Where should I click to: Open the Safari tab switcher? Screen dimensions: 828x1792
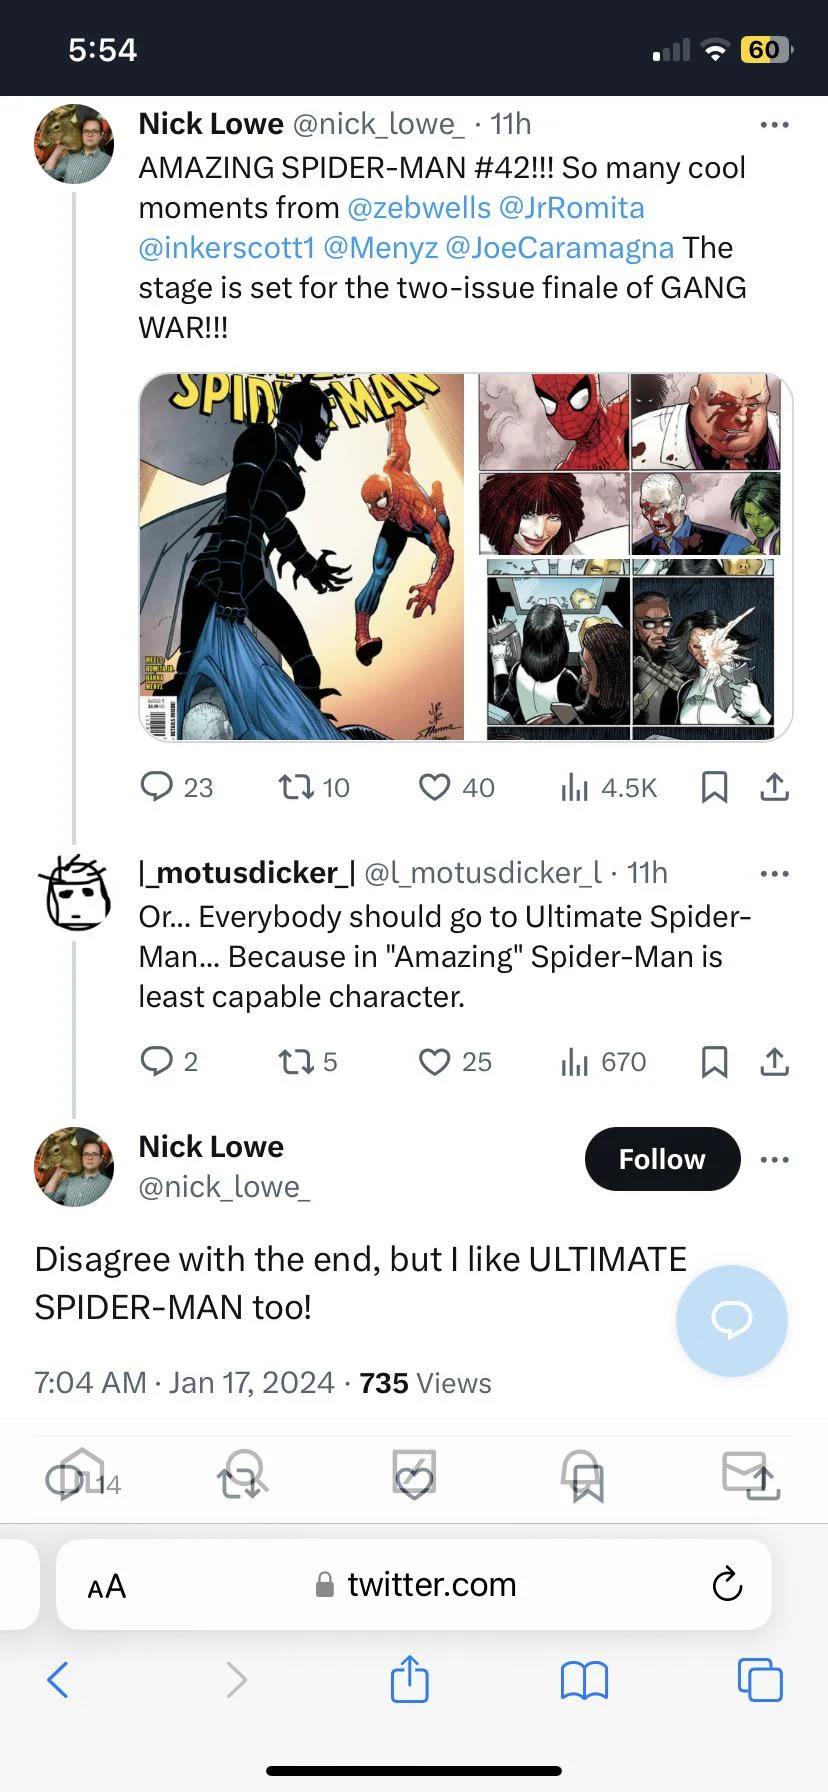(x=760, y=1681)
